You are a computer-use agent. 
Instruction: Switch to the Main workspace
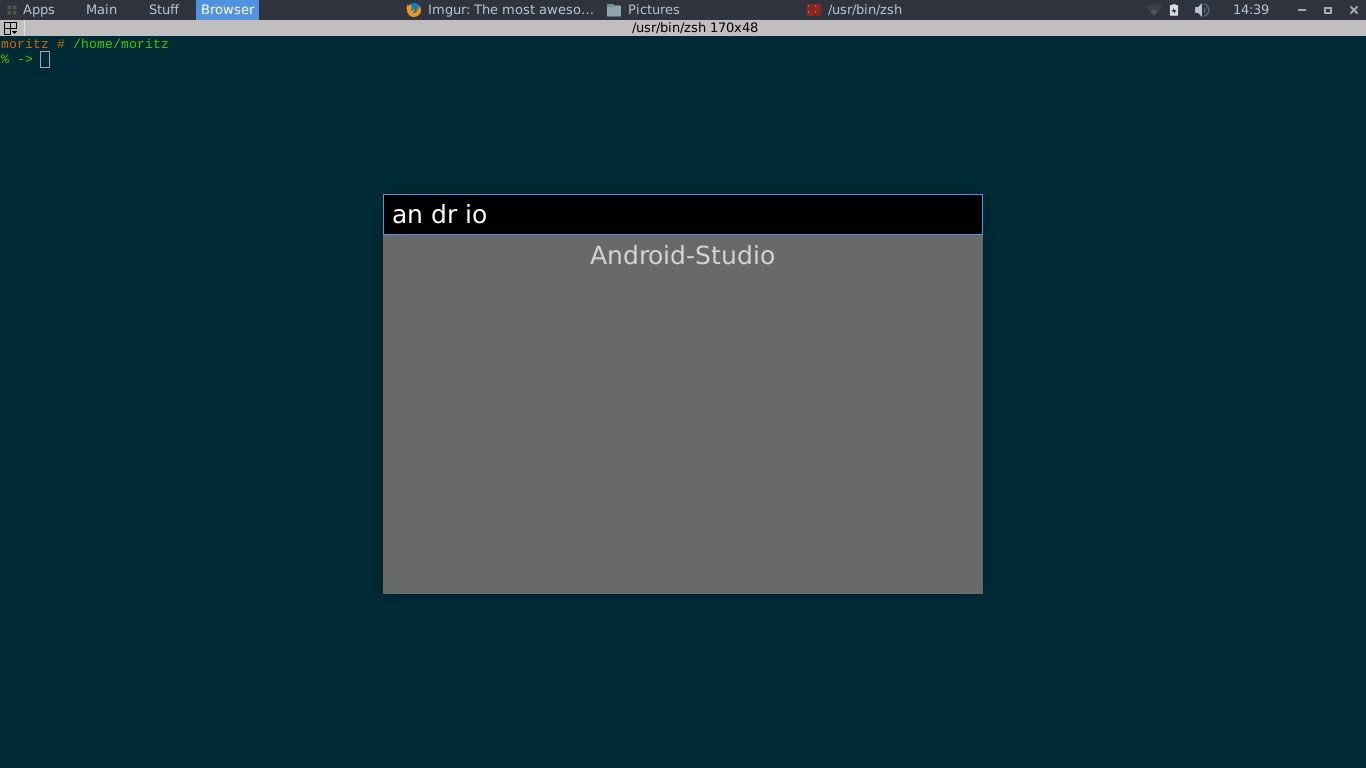(x=101, y=10)
